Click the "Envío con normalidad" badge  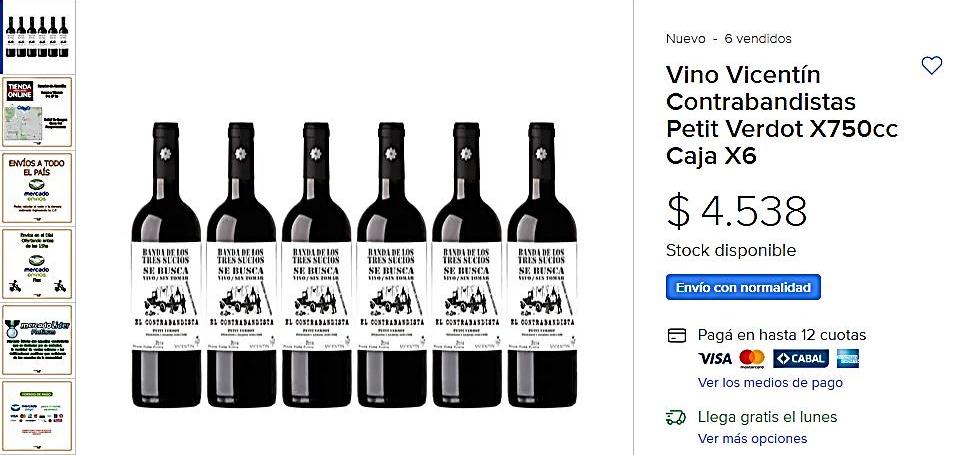743,287
